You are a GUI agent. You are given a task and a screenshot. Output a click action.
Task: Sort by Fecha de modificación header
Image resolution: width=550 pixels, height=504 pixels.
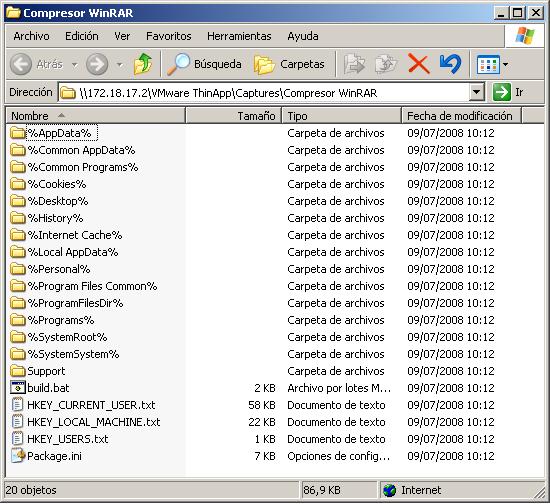(x=462, y=116)
